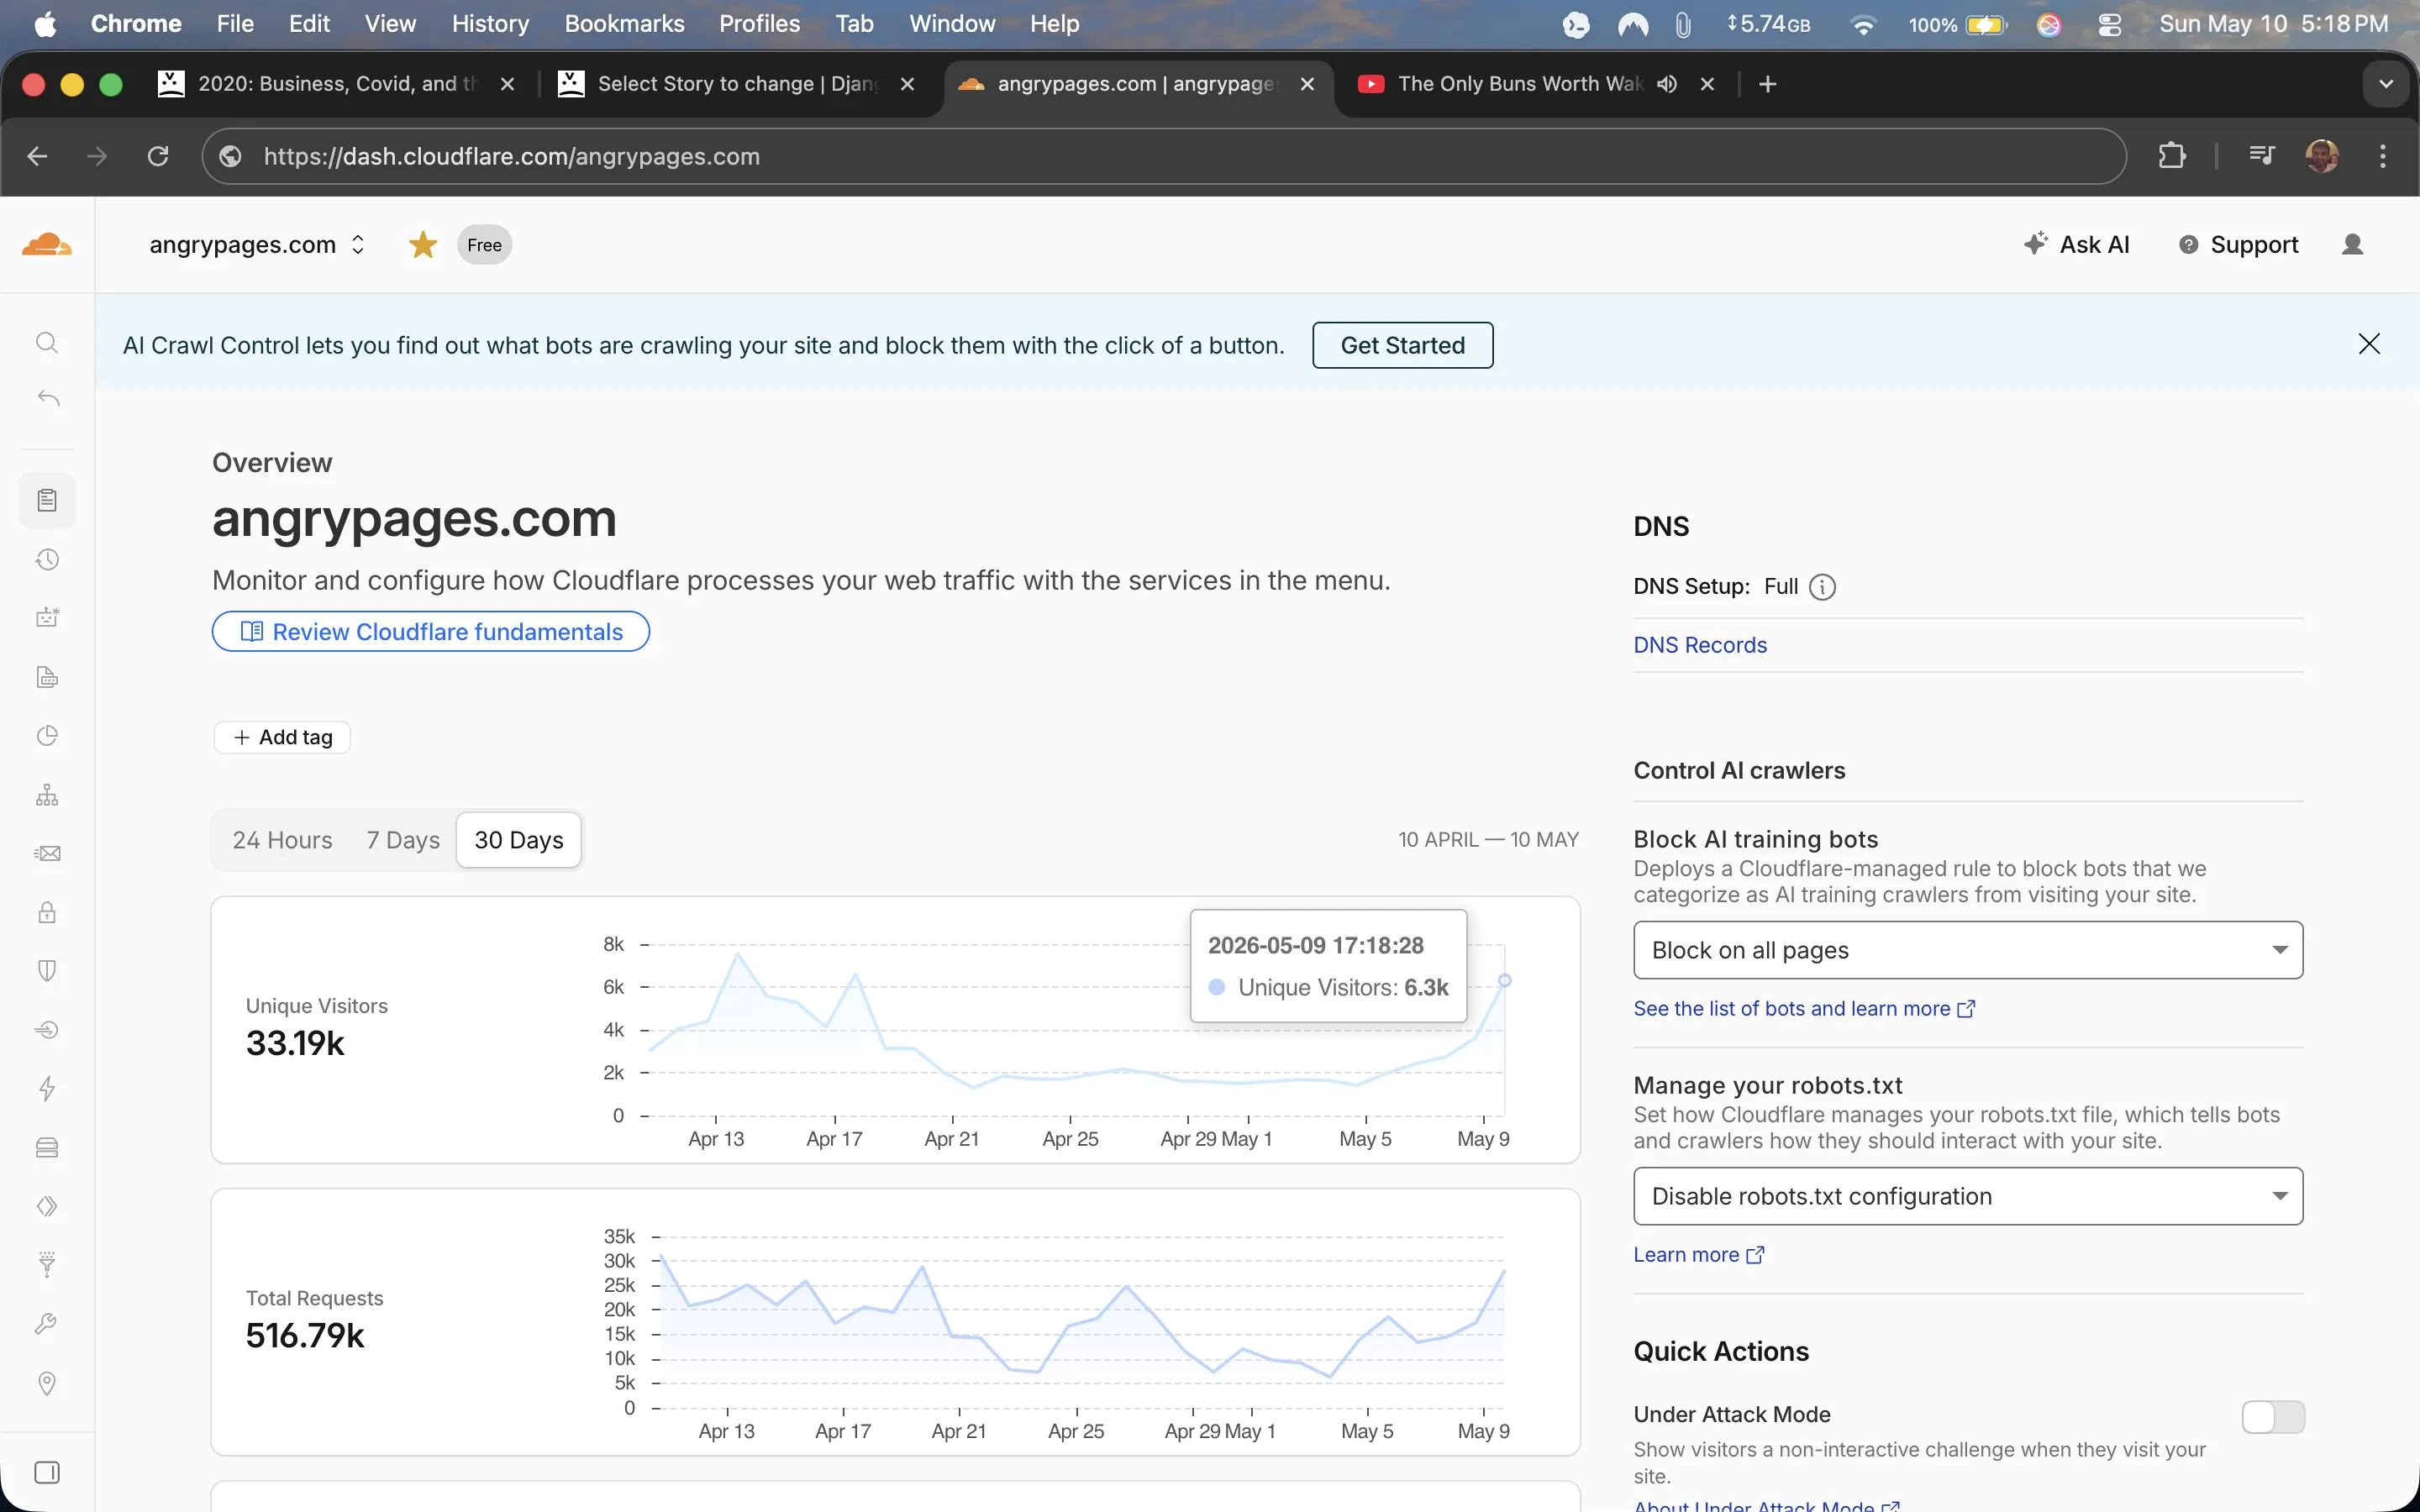This screenshot has height=1512, width=2420.
Task: Open the Security shield sidebar icon
Action: [x=47, y=971]
